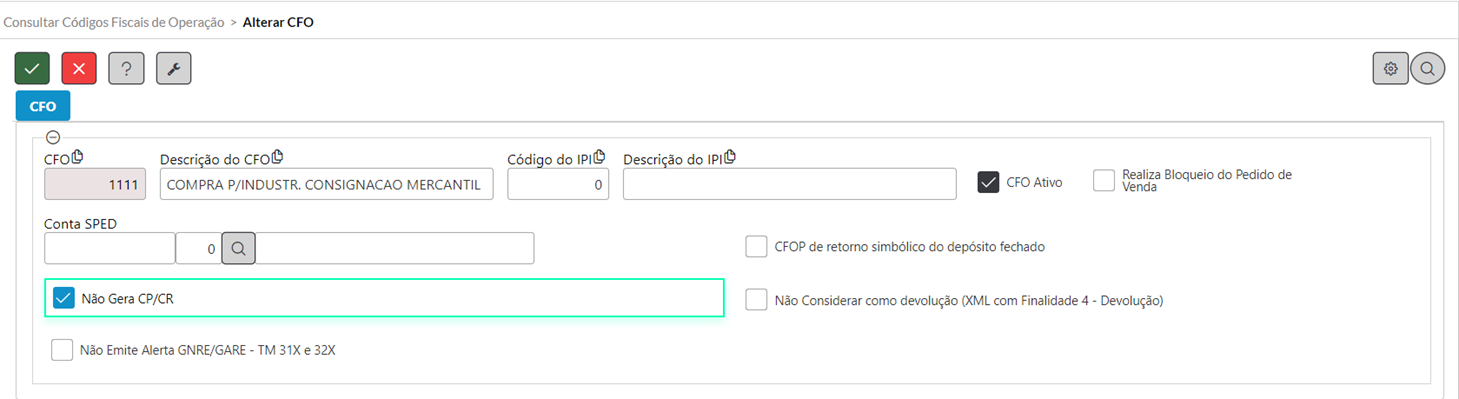Click the copy icon beside the CFO label

click(x=78, y=157)
